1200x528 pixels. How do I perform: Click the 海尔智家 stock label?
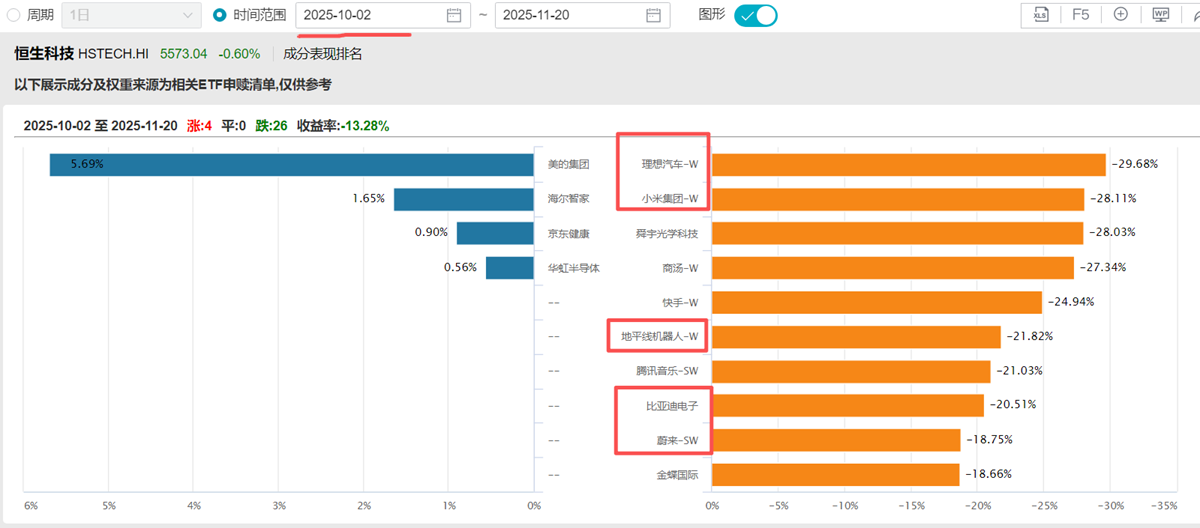[569, 199]
